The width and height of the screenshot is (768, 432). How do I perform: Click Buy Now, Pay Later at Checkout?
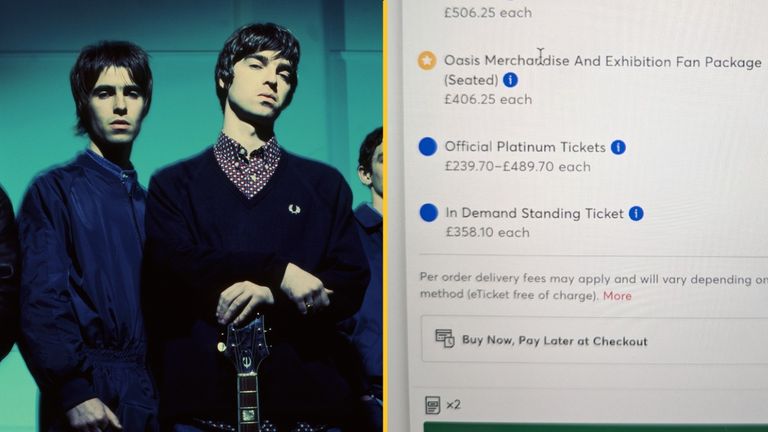point(594,340)
